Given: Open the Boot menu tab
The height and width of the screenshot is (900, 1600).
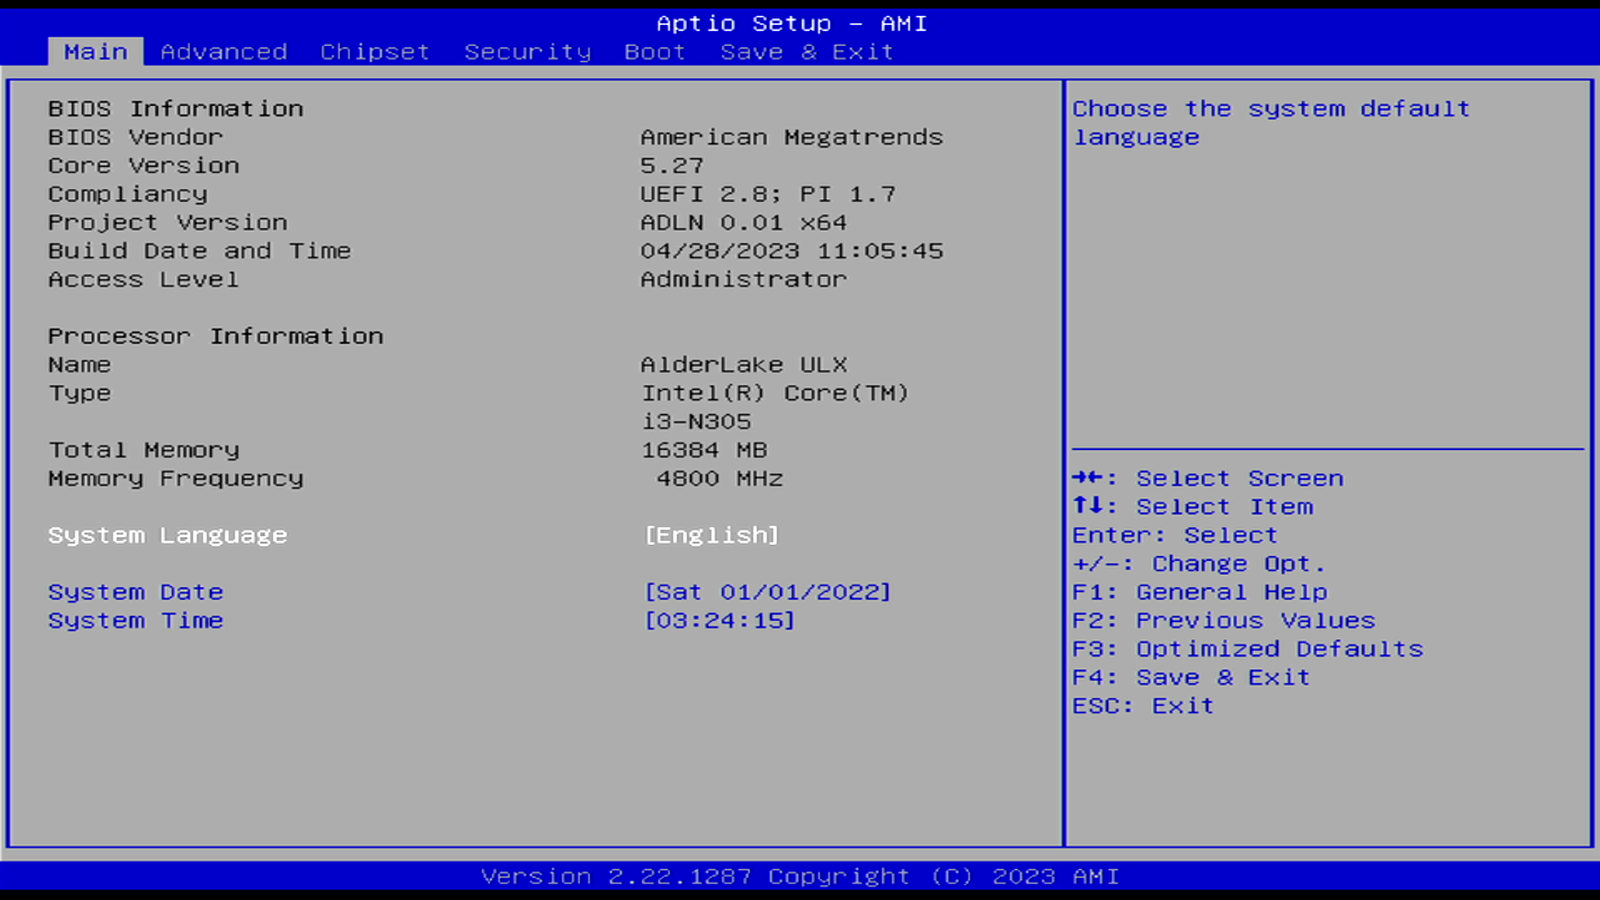Looking at the screenshot, I should 654,51.
